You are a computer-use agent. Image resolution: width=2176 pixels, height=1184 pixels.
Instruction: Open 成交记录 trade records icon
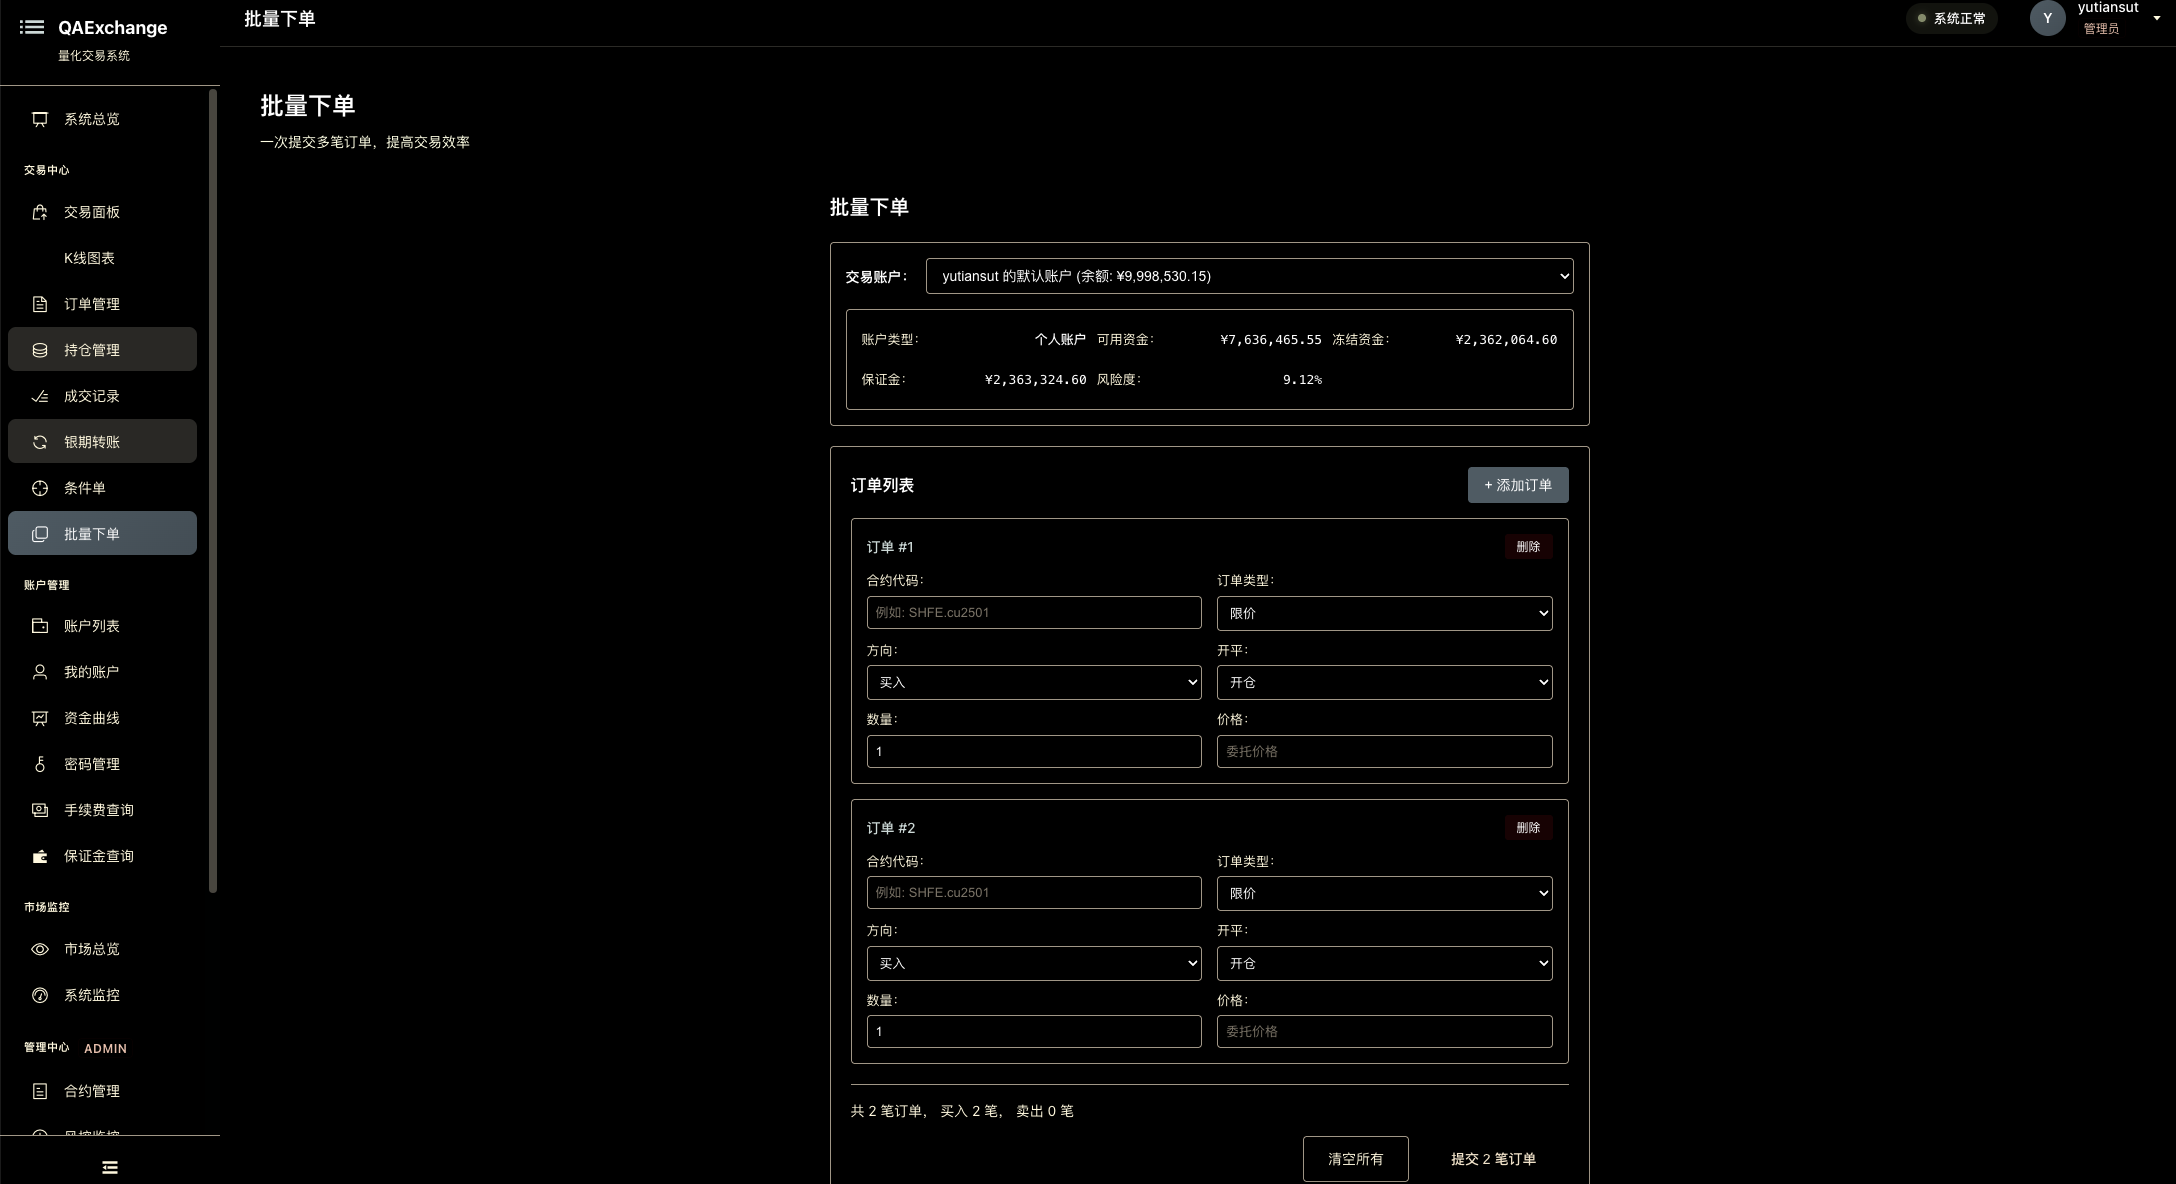tap(39, 396)
